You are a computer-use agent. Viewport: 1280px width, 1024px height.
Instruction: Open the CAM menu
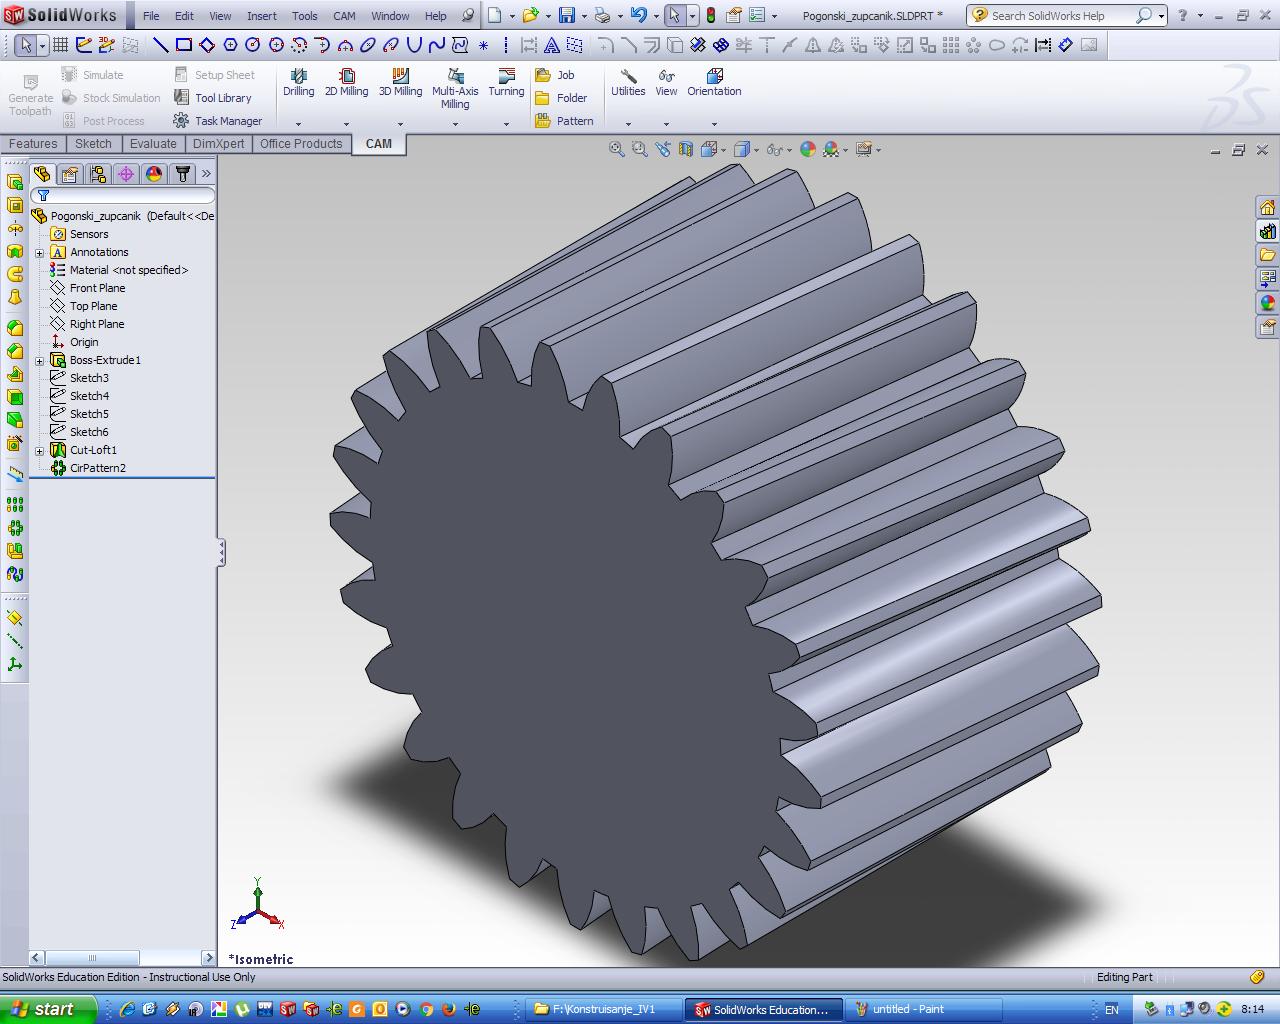tap(344, 16)
